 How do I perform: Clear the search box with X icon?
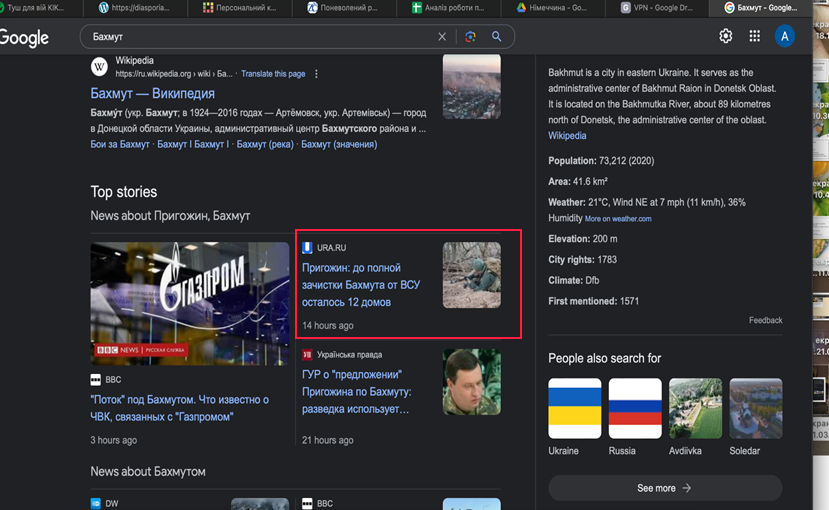coord(442,37)
